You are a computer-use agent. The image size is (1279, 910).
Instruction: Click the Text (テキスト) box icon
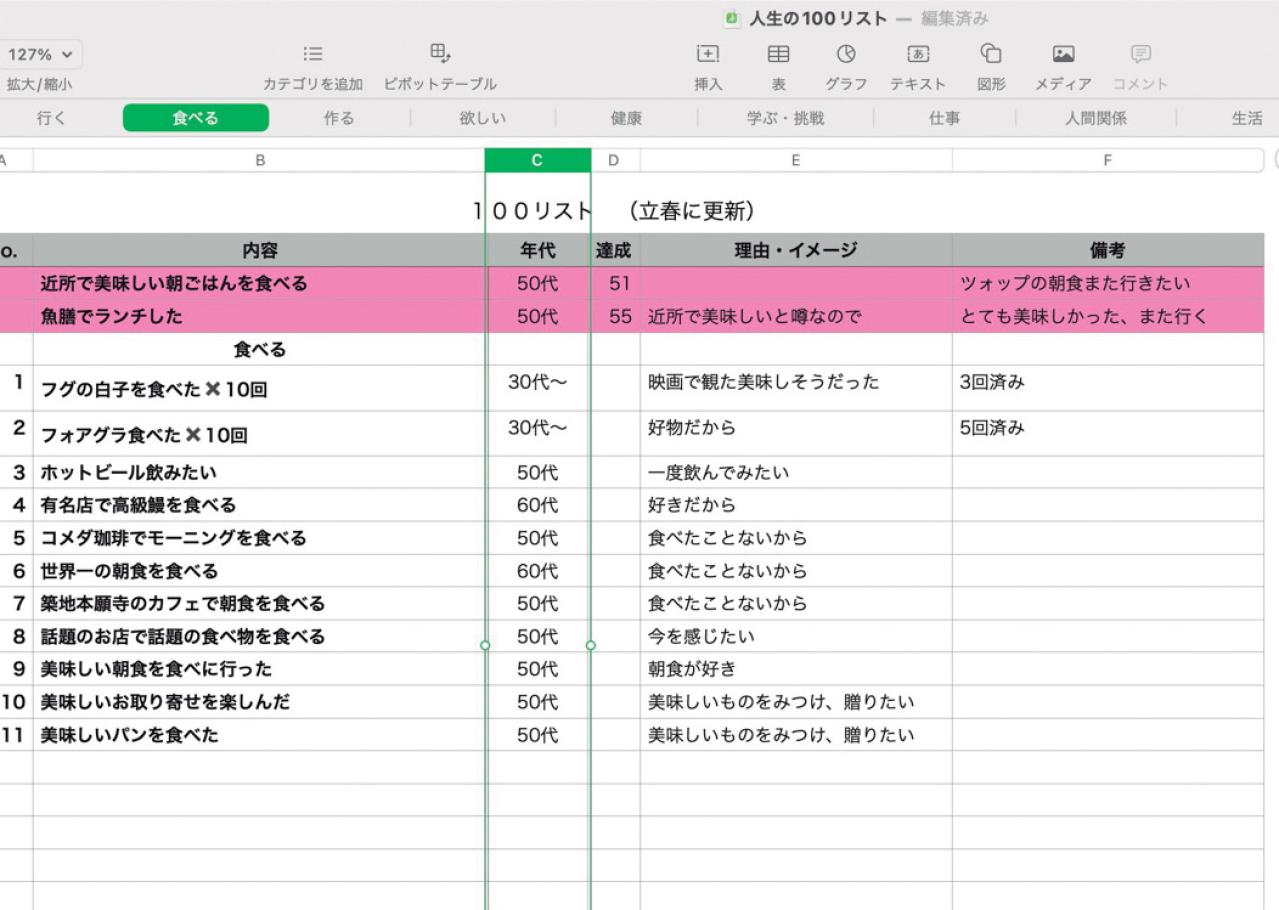click(917, 54)
